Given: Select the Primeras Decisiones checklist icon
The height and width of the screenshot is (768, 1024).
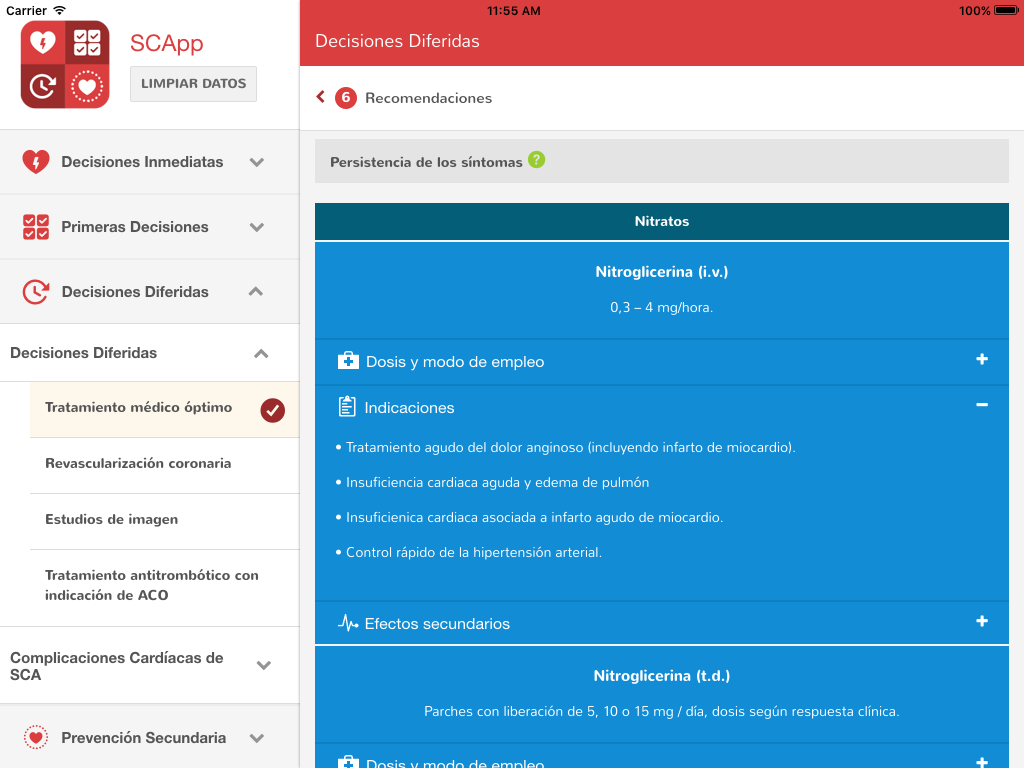Looking at the screenshot, I should coord(36,227).
